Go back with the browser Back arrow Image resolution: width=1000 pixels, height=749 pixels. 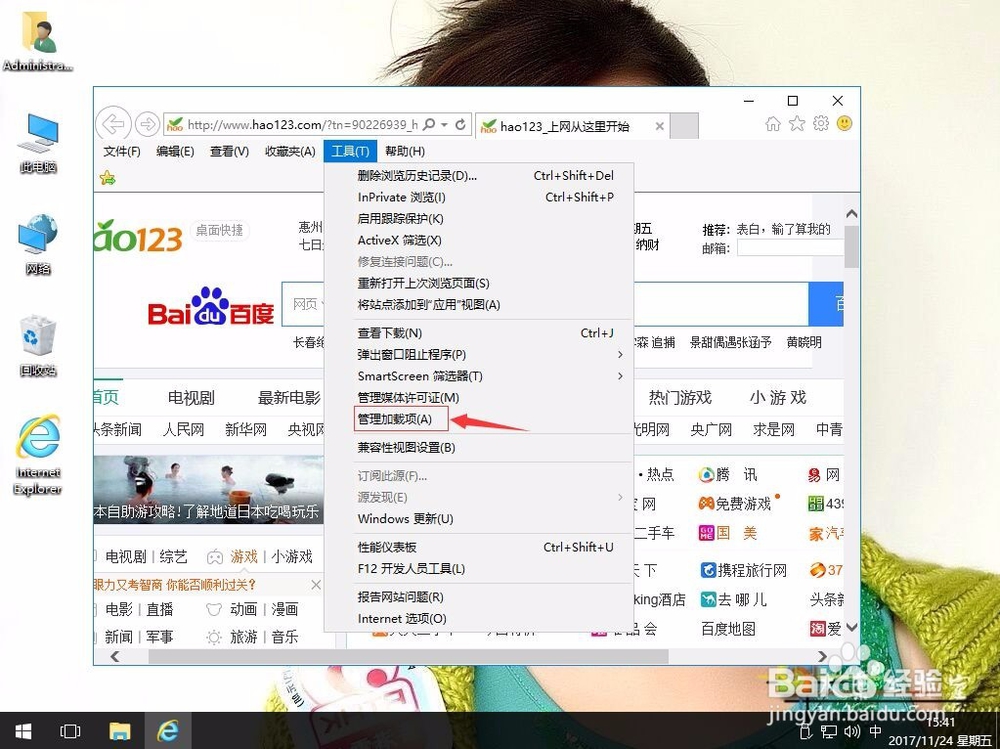click(114, 123)
